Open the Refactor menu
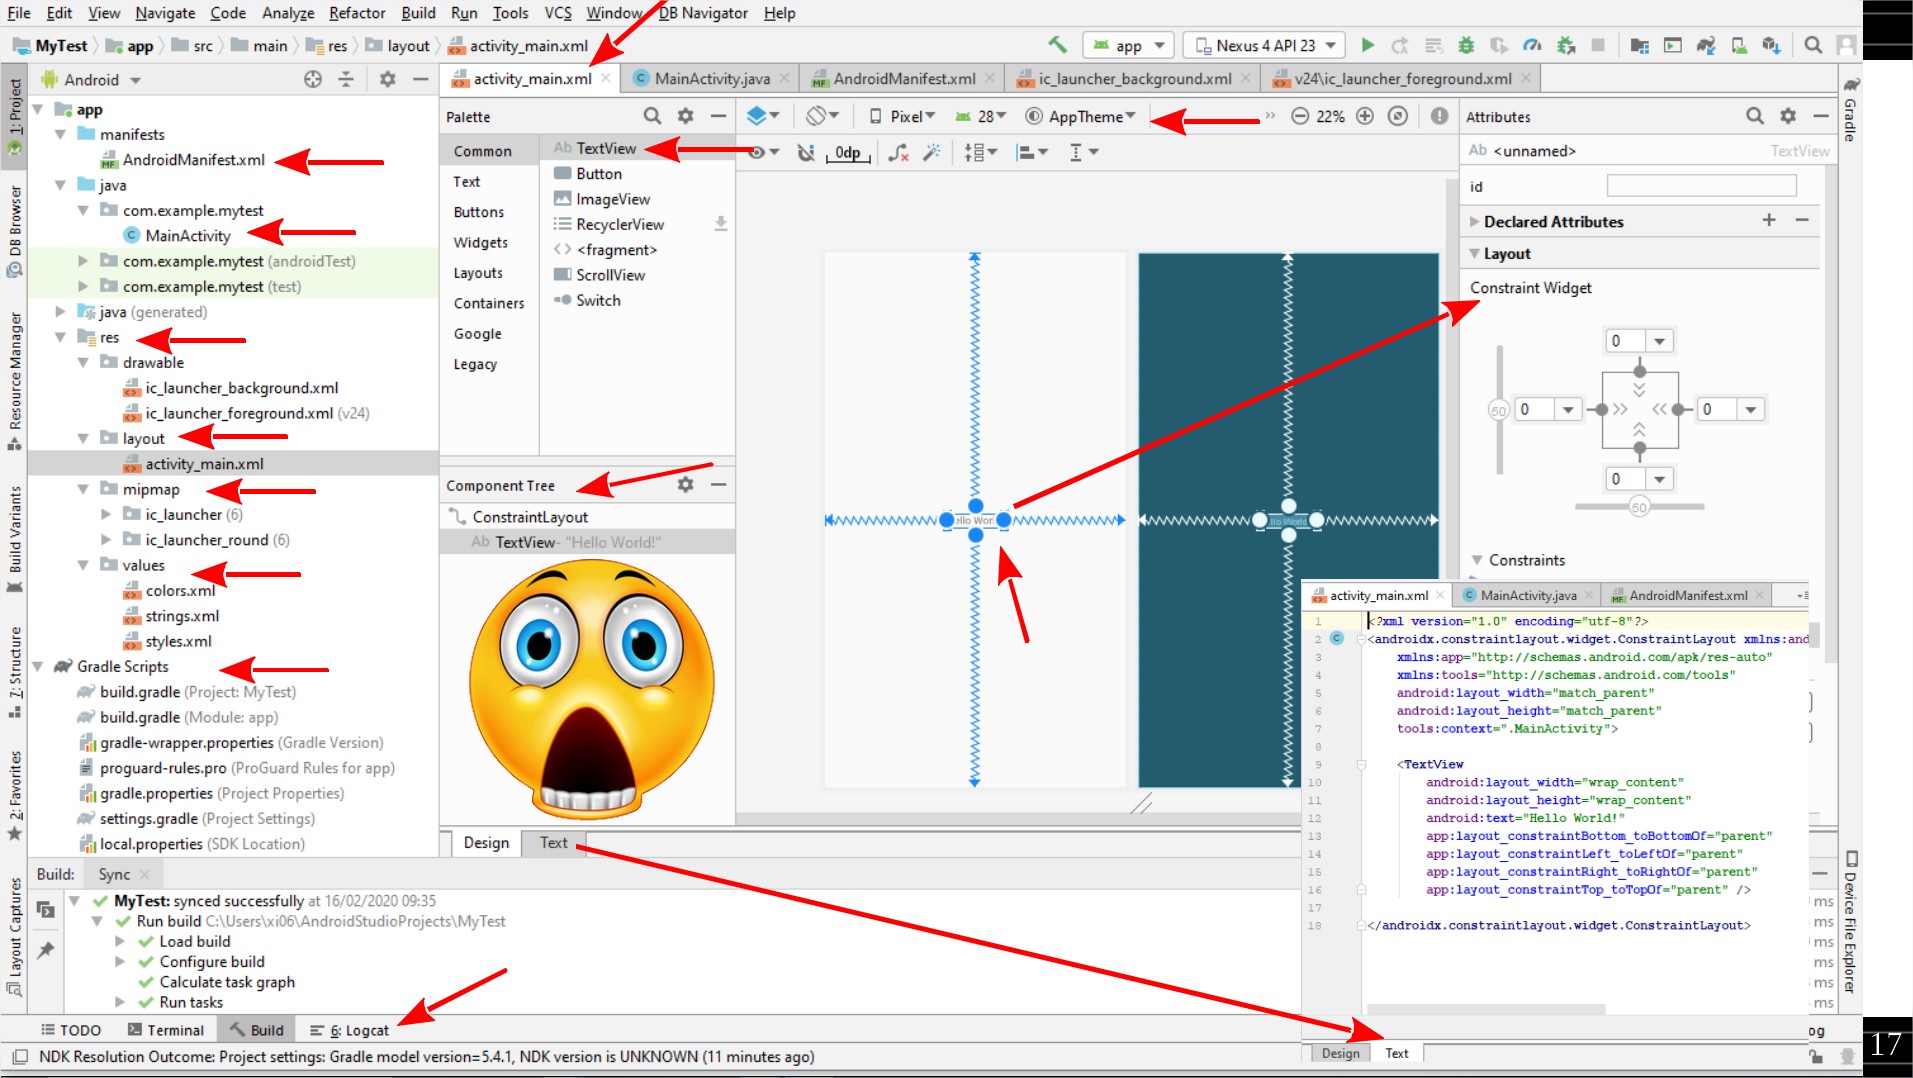This screenshot has height=1078, width=1913. (x=356, y=13)
